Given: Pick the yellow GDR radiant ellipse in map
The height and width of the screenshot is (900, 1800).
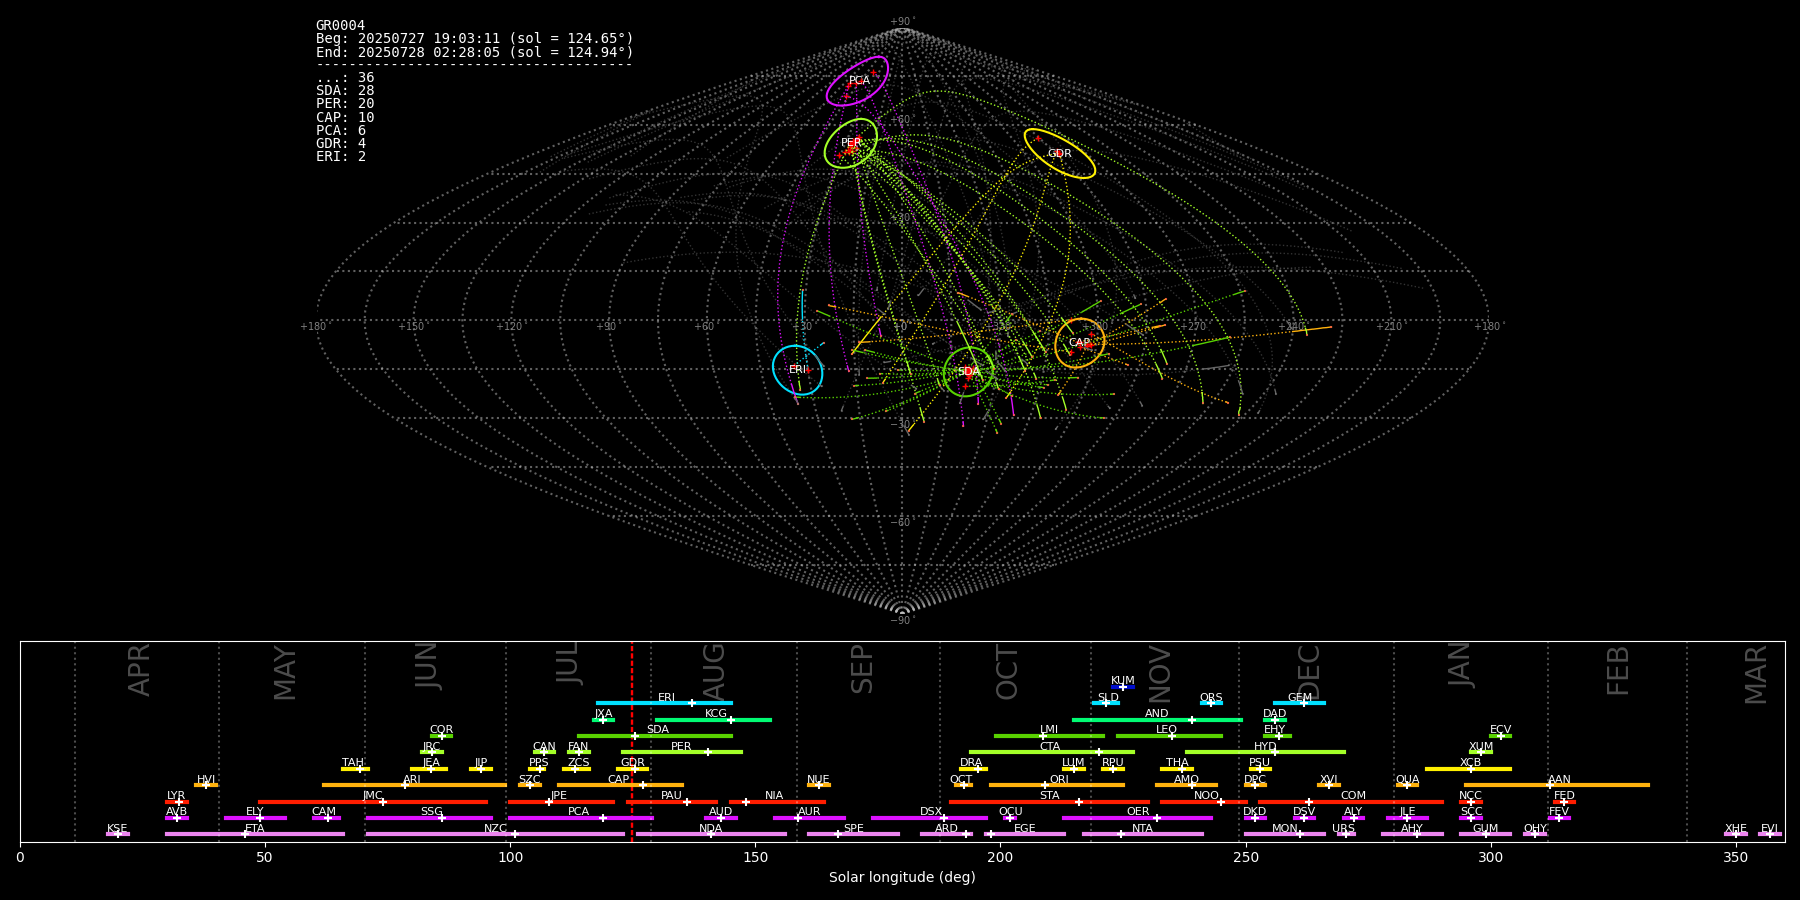Looking at the screenshot, I should click(x=1059, y=153).
